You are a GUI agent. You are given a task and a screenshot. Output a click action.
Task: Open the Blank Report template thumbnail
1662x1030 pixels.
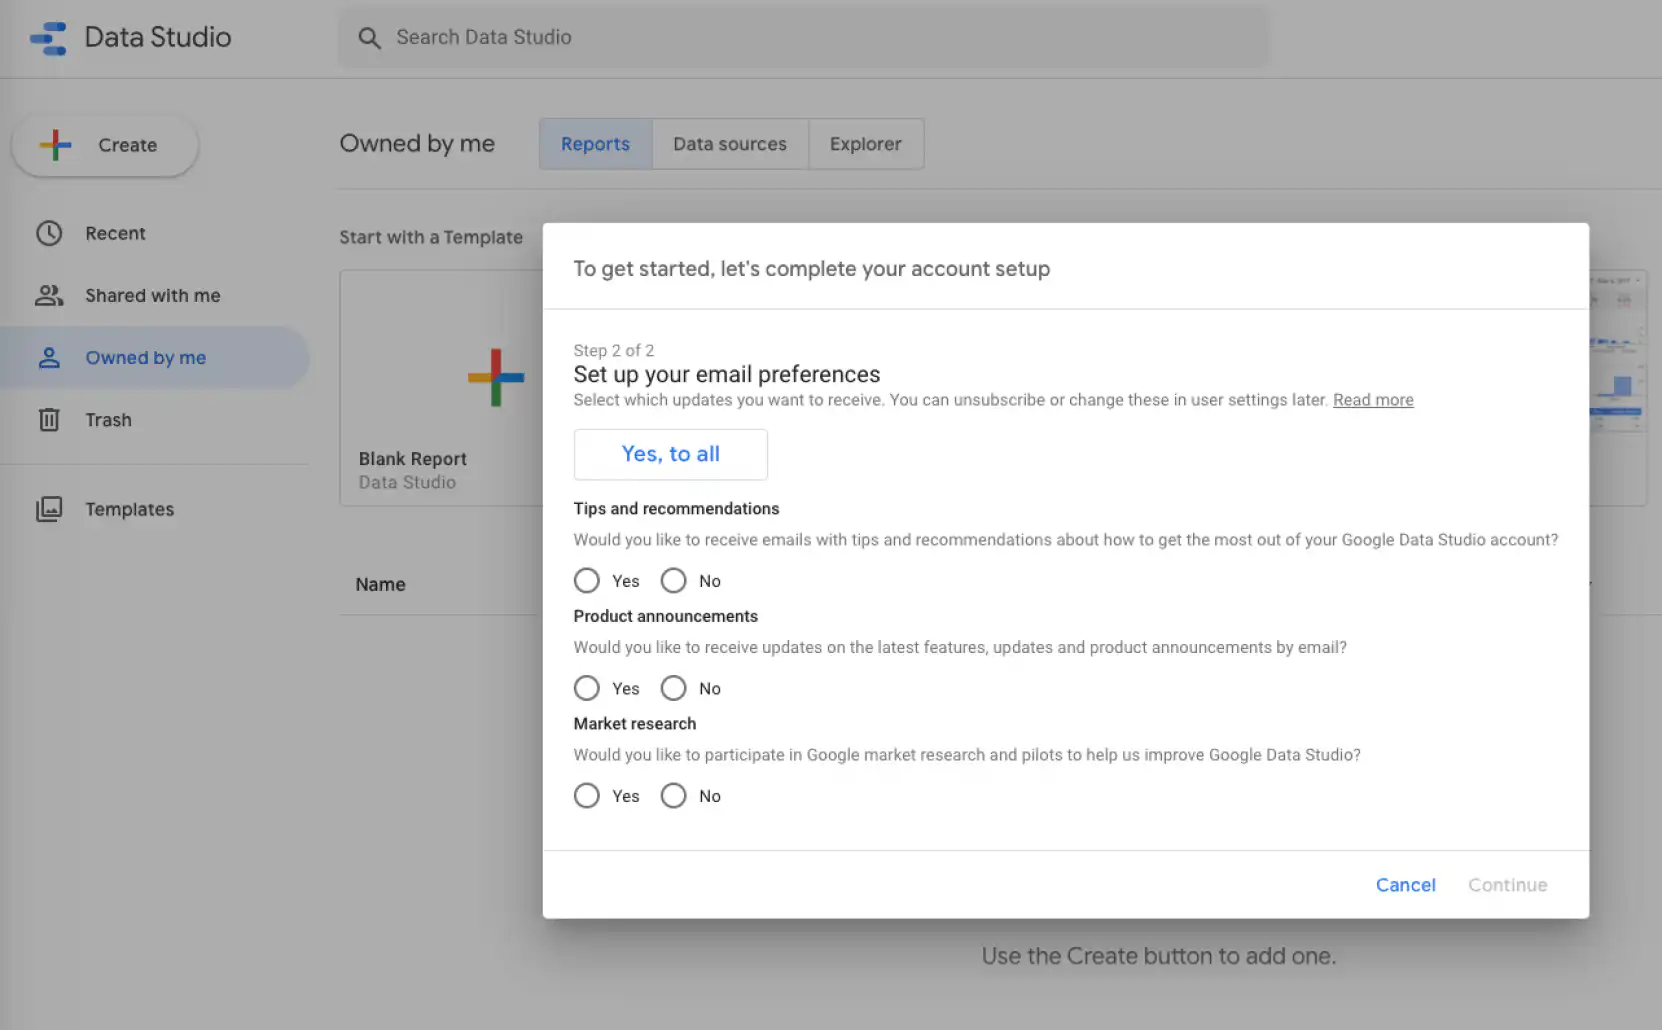(x=441, y=388)
